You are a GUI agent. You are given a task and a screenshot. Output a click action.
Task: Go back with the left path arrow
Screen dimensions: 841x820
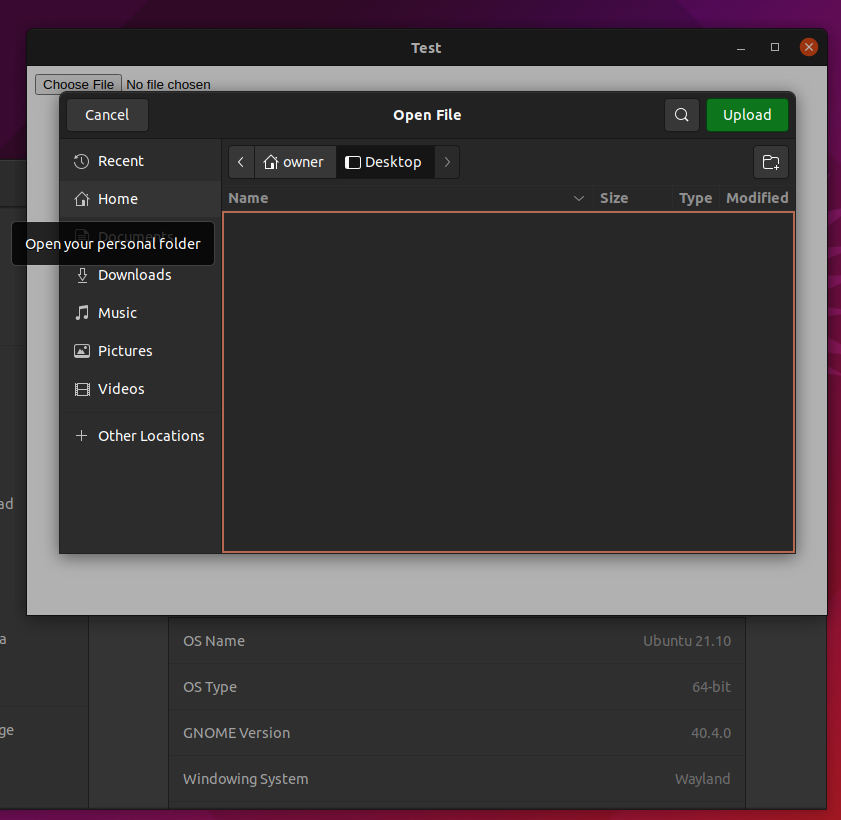point(241,162)
